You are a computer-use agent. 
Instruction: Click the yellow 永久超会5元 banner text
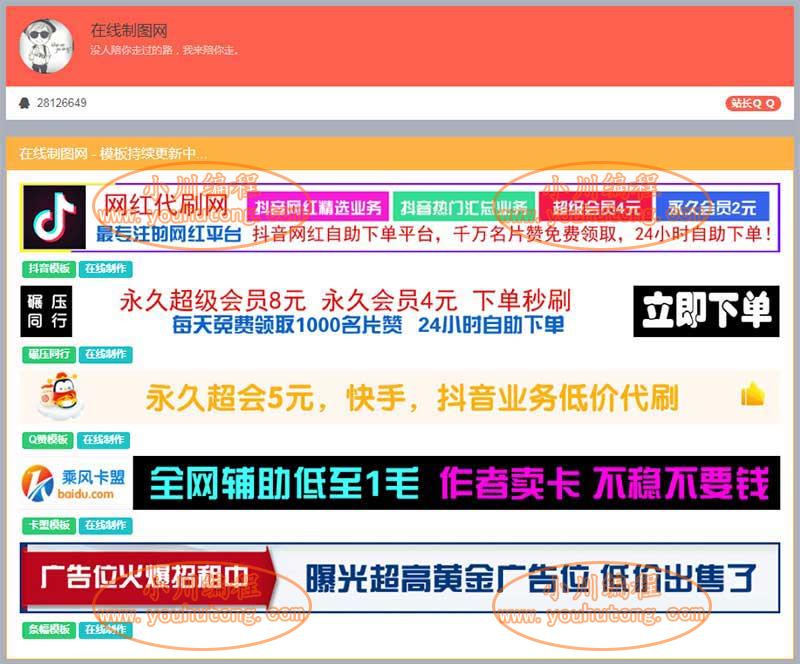(x=412, y=398)
